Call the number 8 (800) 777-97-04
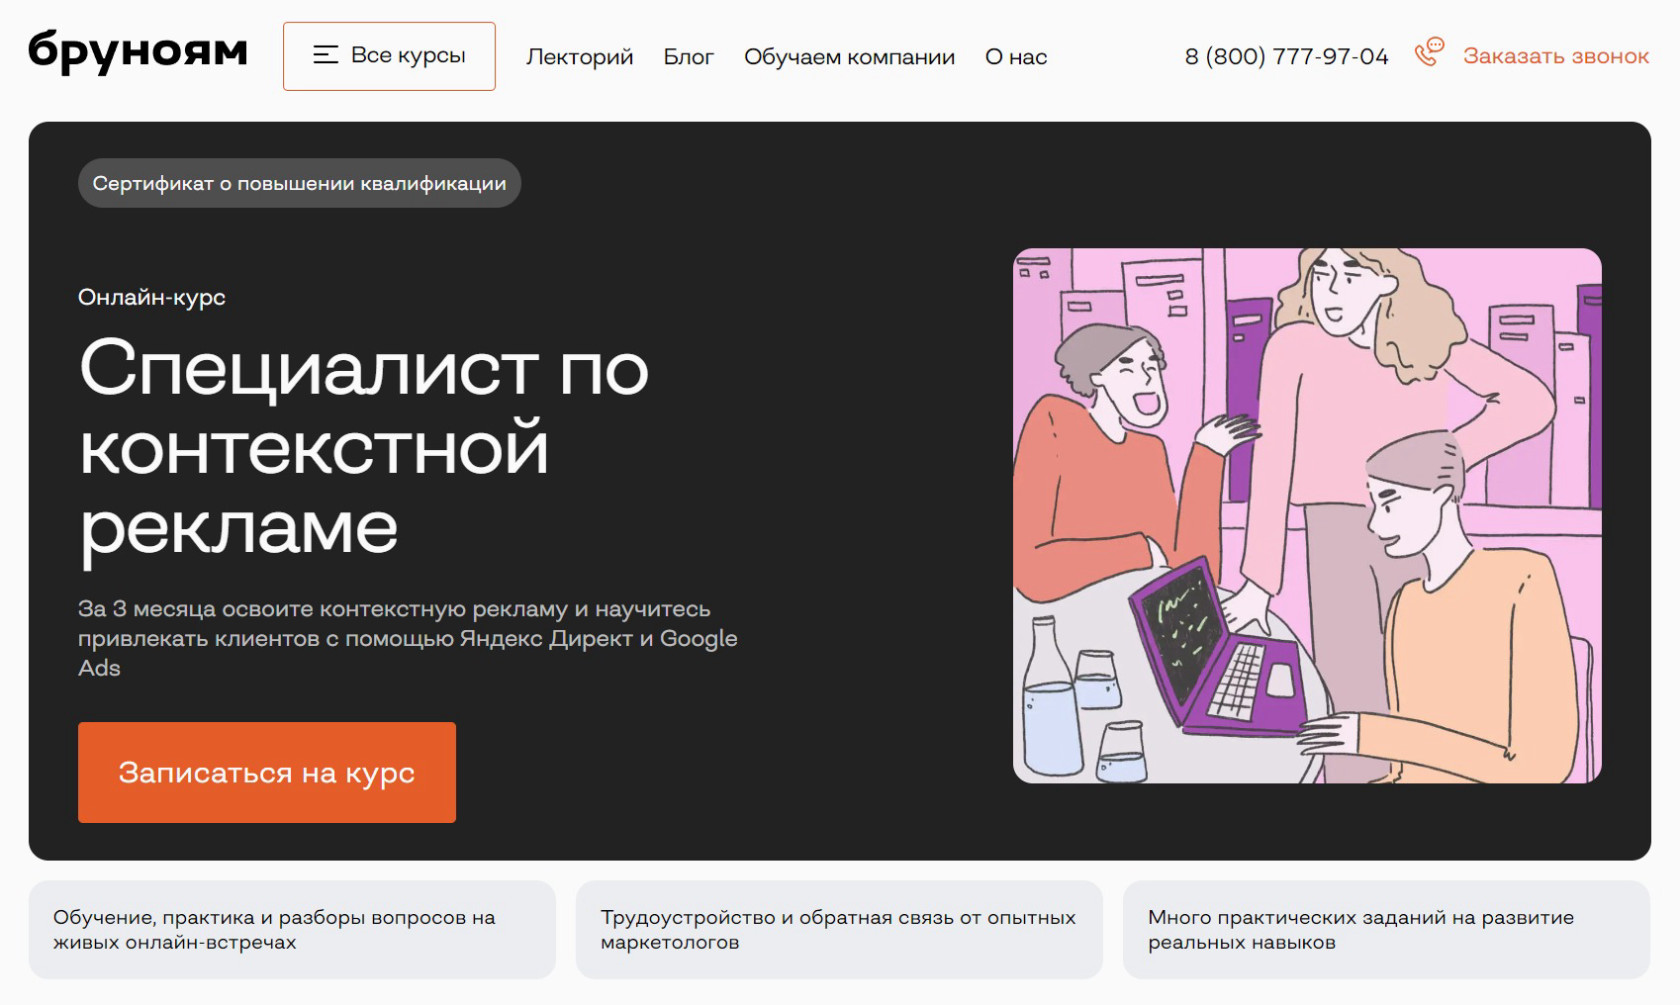 click(1286, 57)
